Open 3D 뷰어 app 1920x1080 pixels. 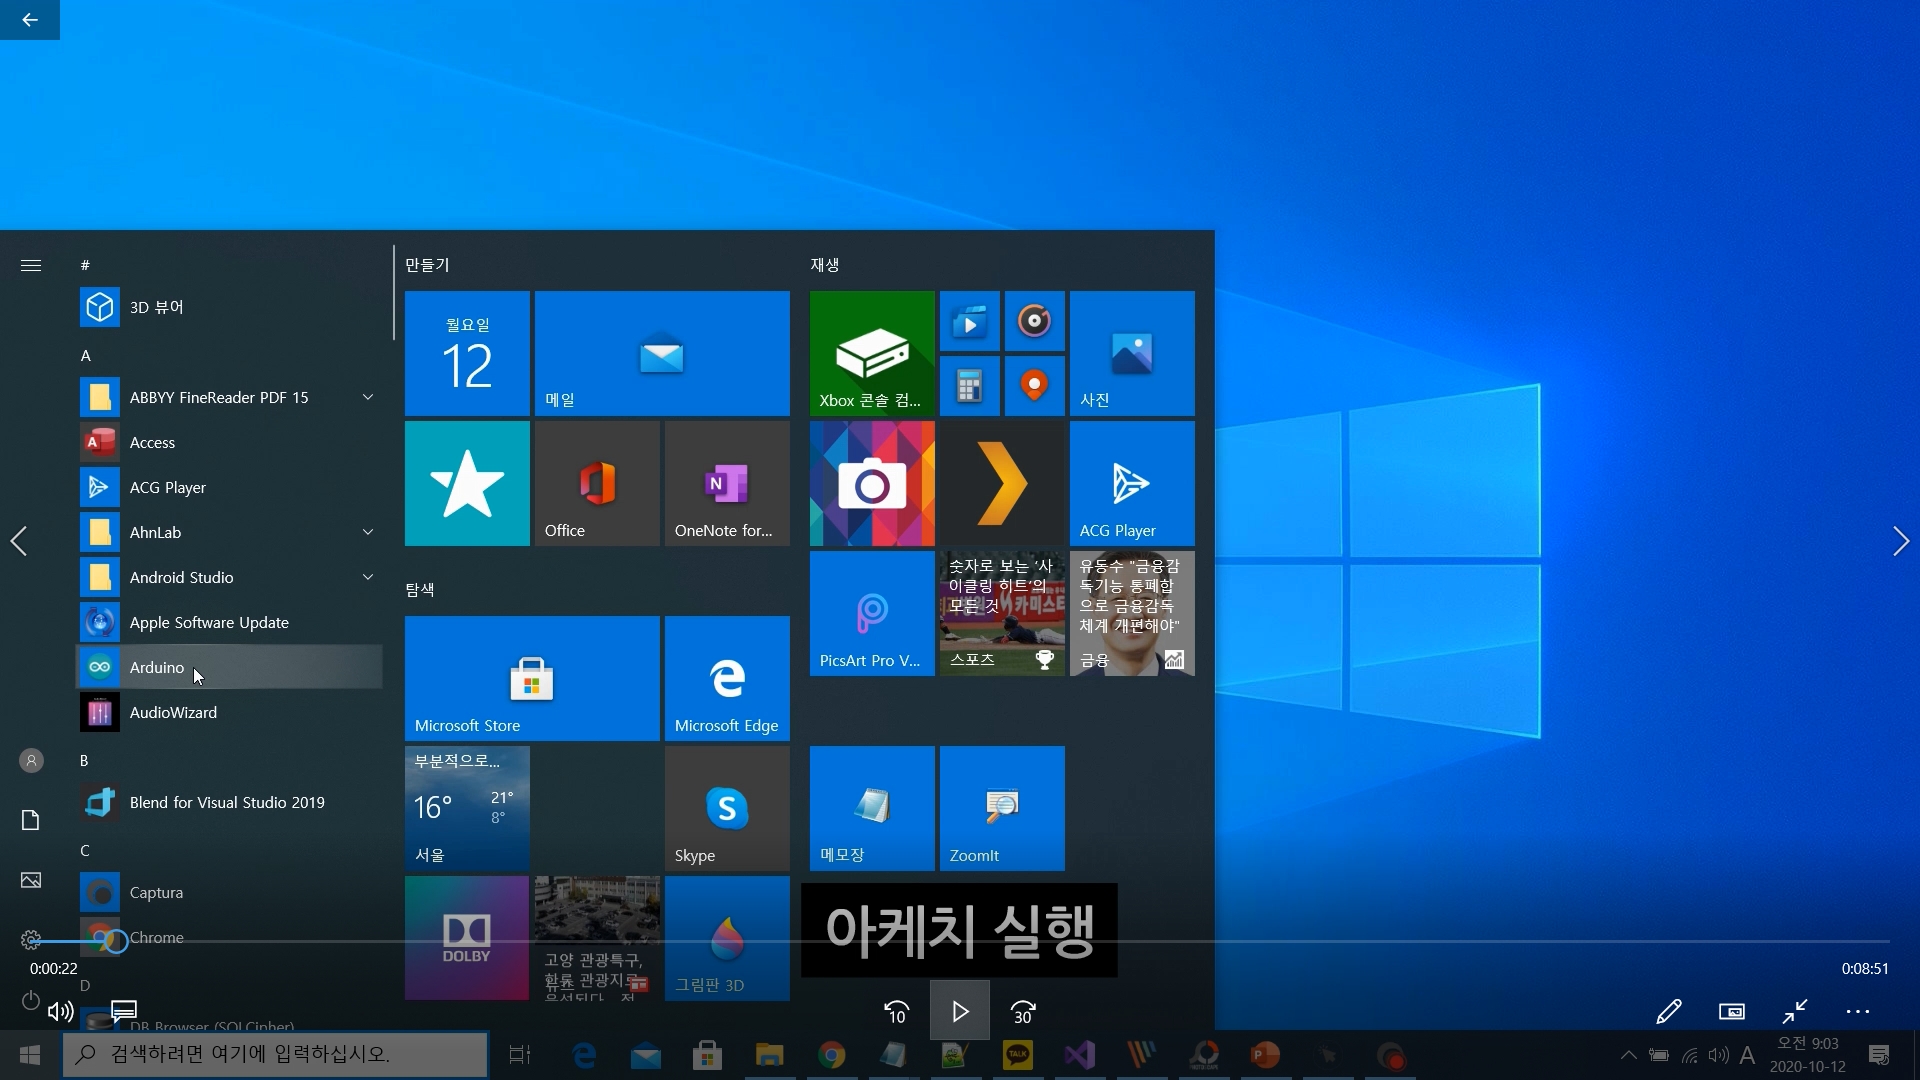(x=230, y=307)
